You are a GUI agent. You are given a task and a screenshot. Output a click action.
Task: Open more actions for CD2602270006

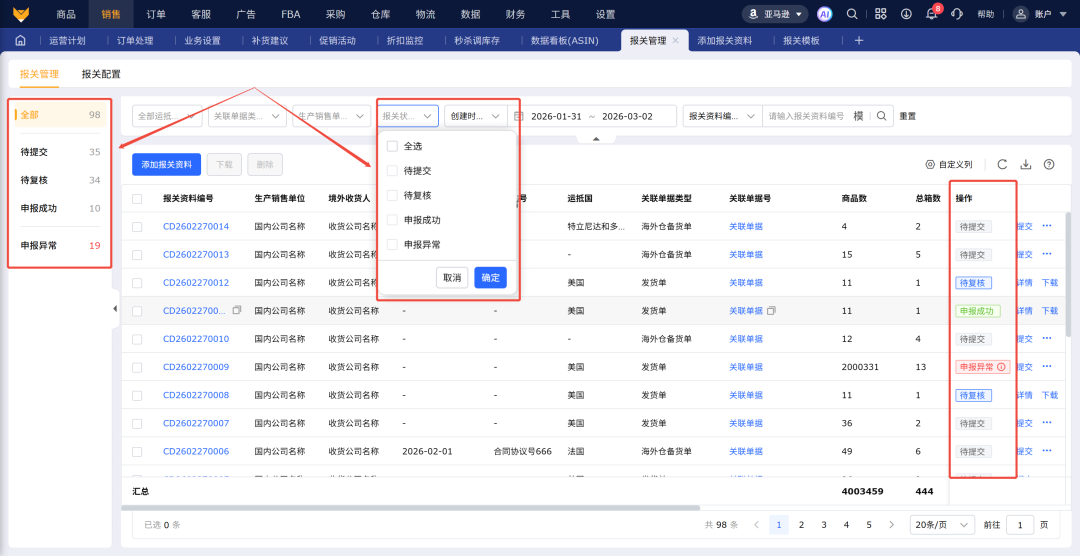(x=1047, y=451)
